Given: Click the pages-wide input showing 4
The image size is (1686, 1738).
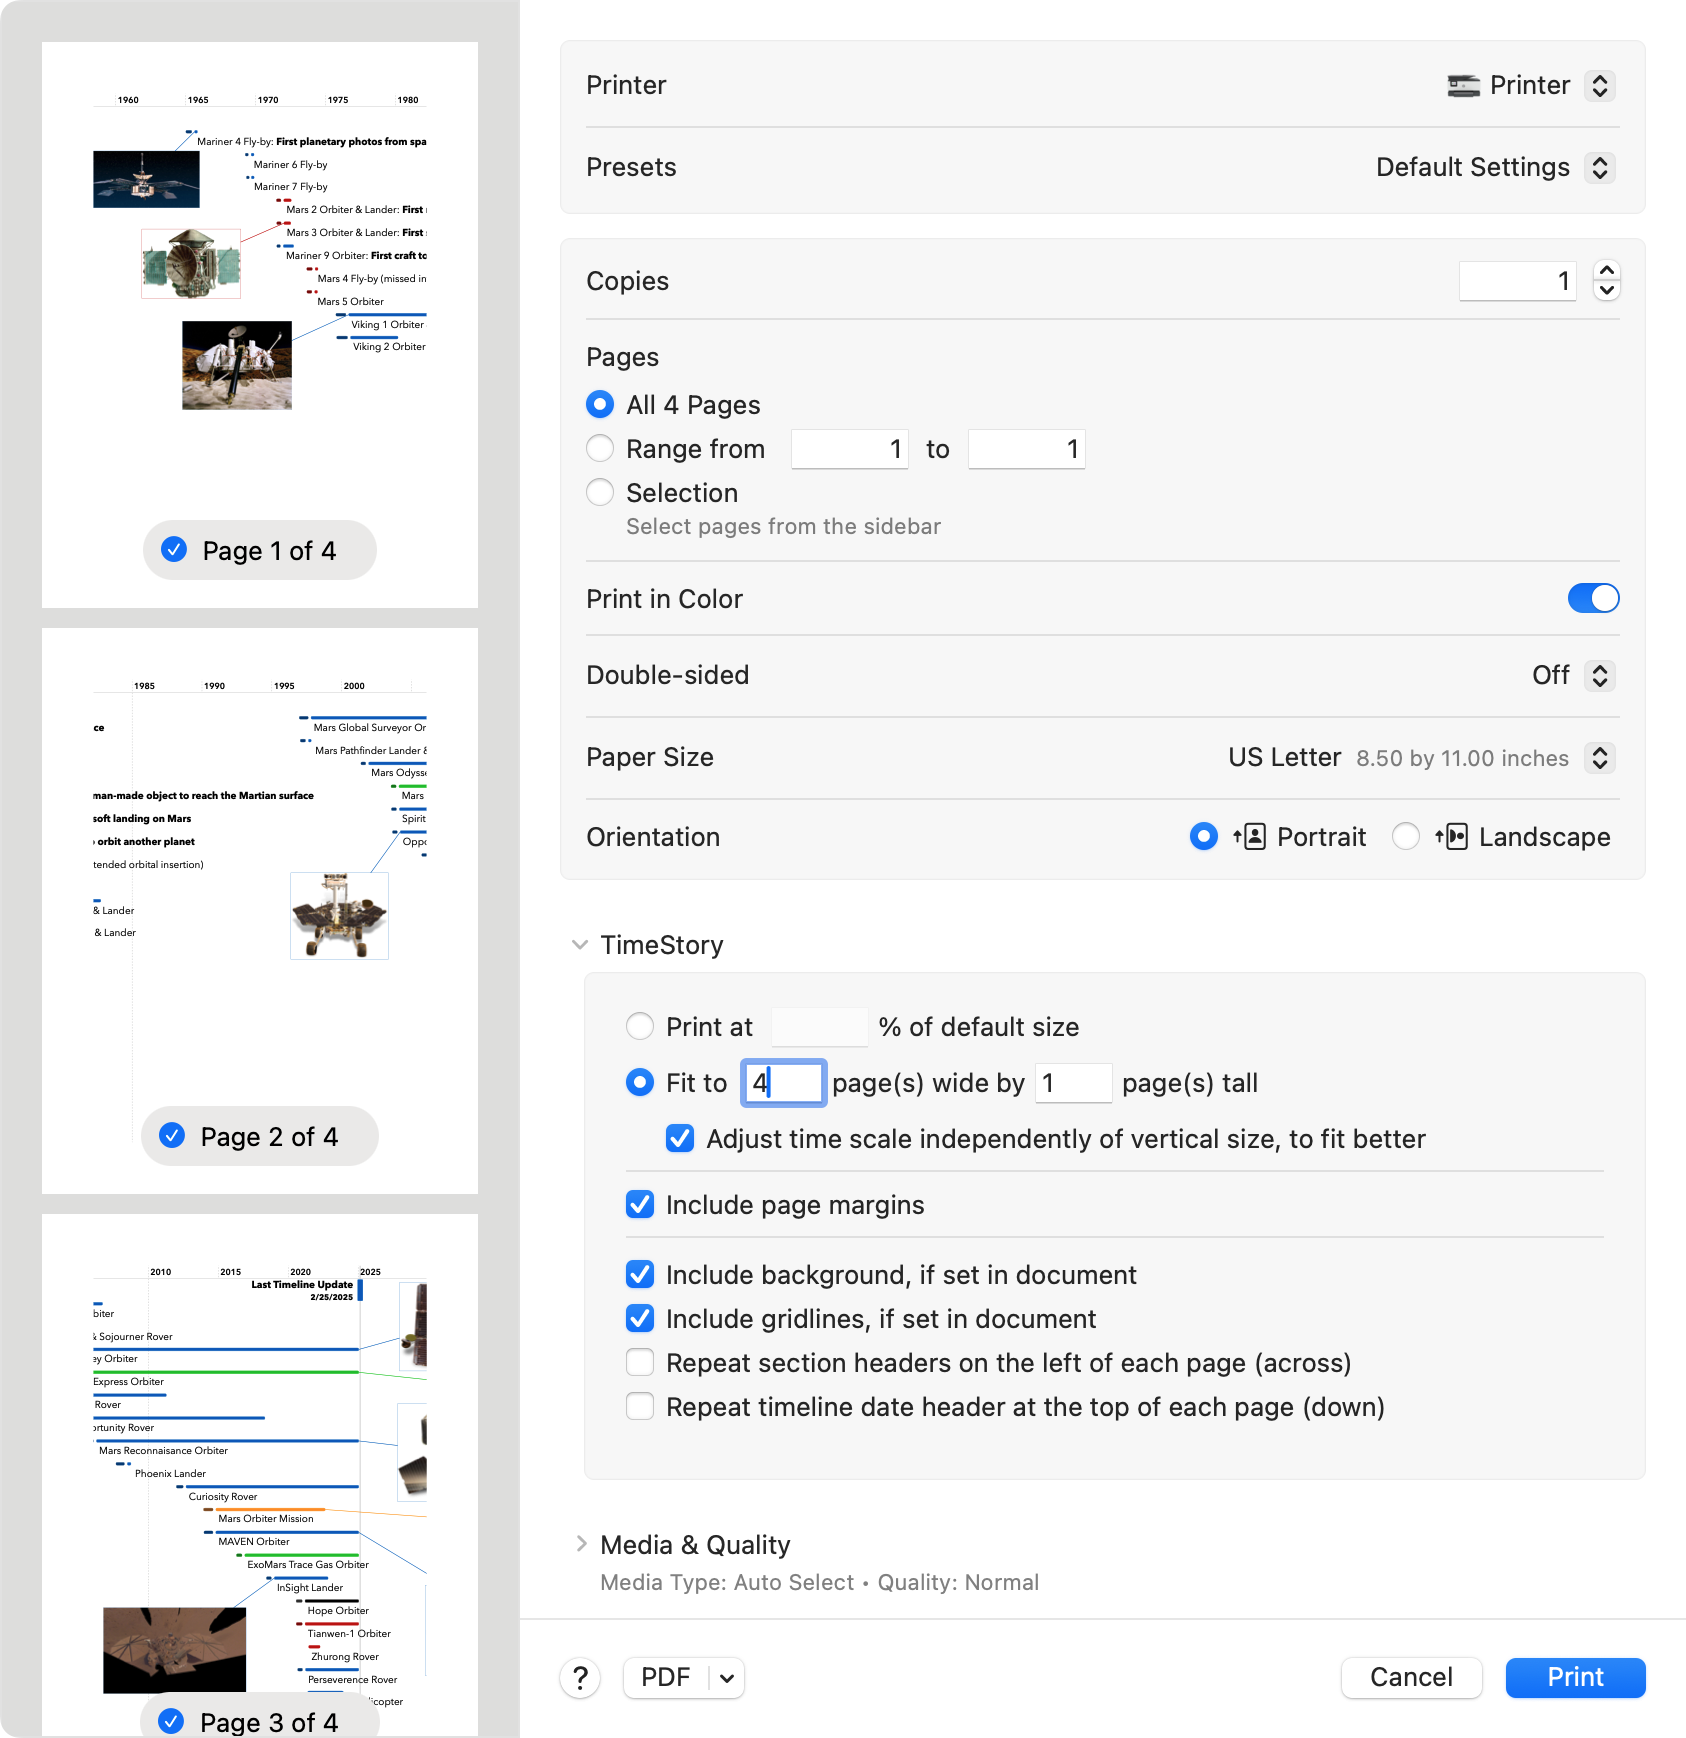Looking at the screenshot, I should pyautogui.click(x=783, y=1082).
